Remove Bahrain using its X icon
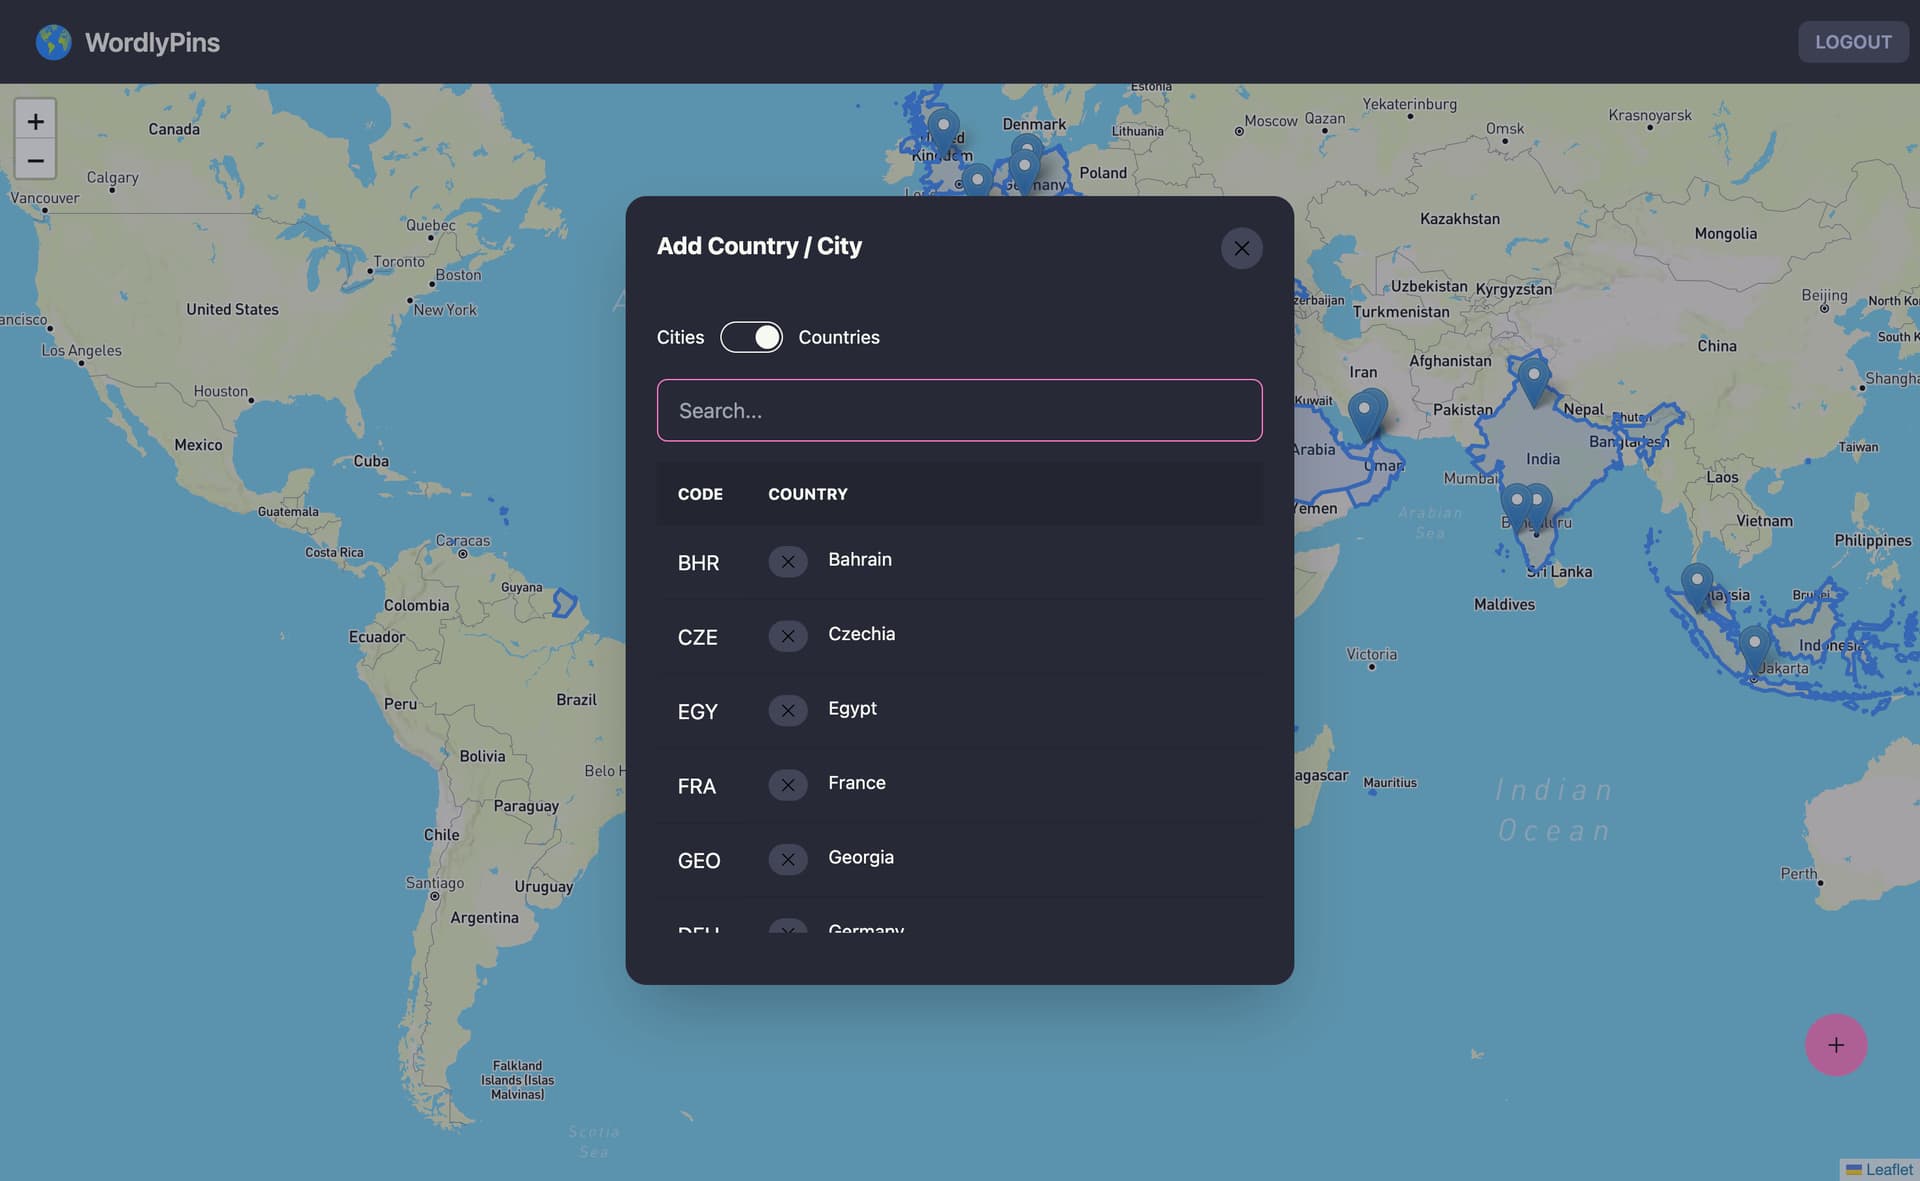 (x=788, y=562)
